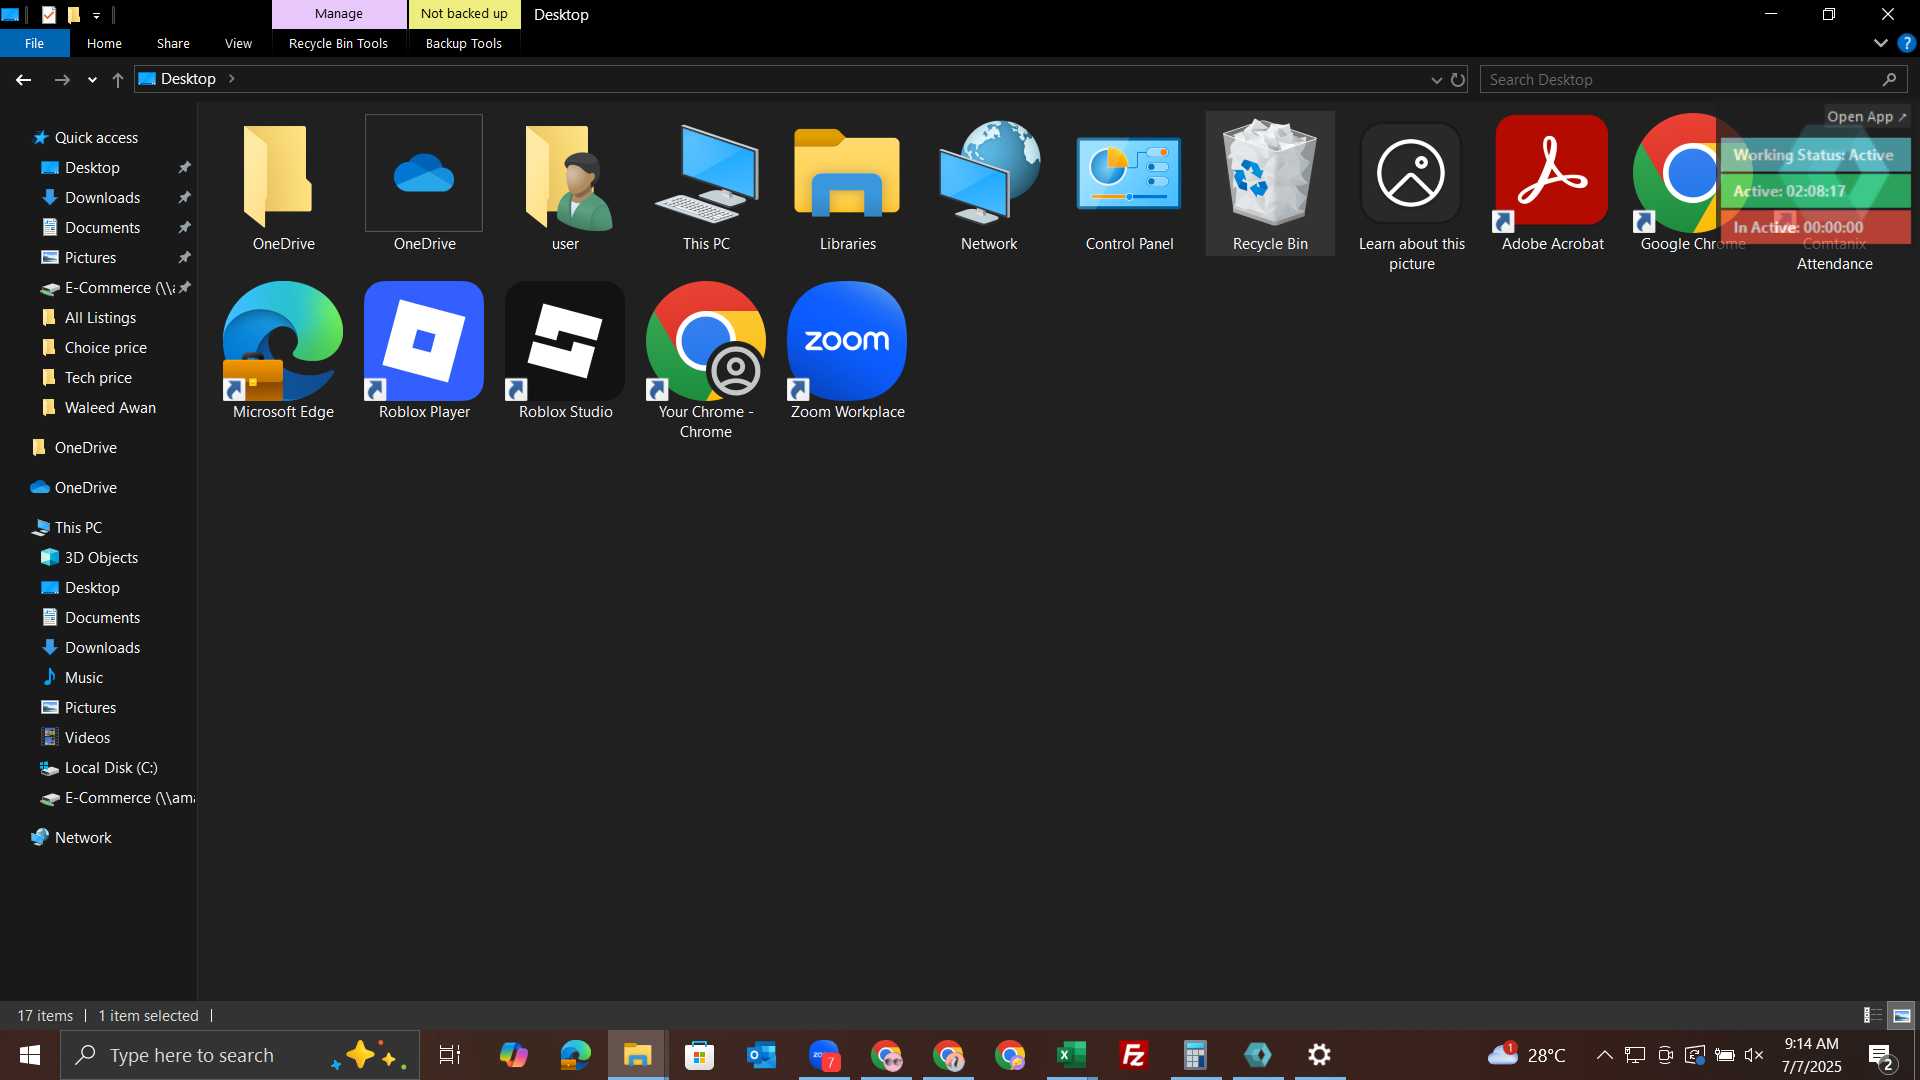Switch to the Home ribbon tab

coord(104,43)
